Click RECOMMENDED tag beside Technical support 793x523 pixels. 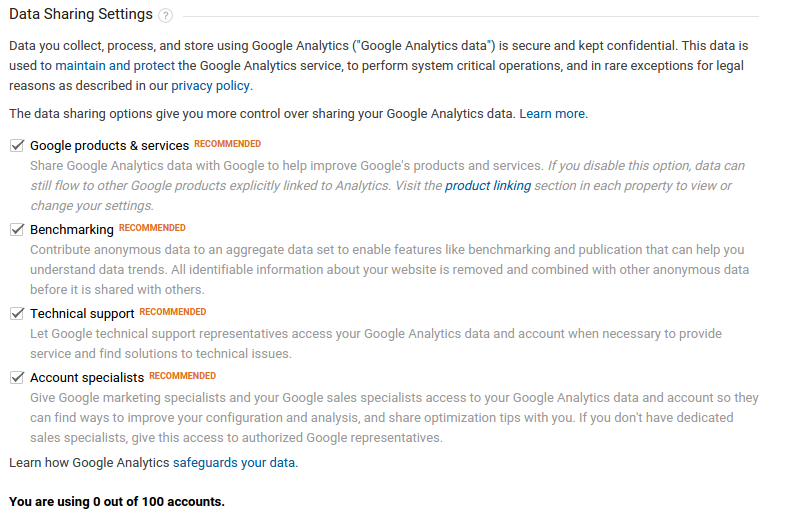173,312
